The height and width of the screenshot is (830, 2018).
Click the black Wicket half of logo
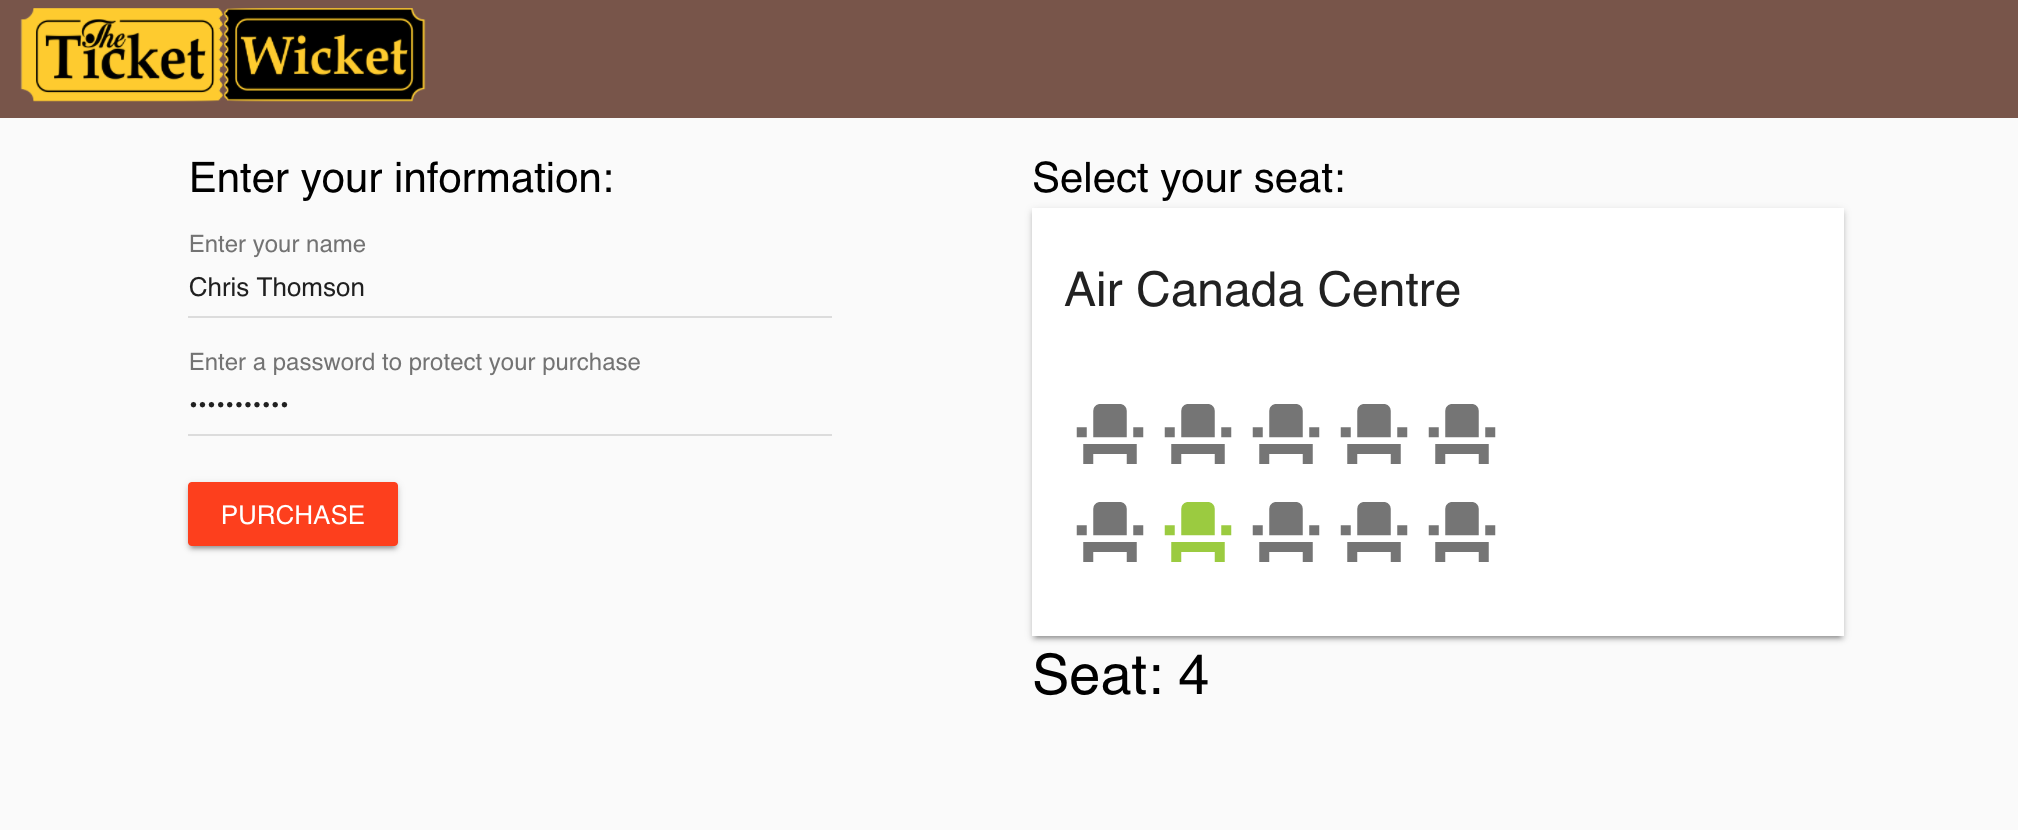324,56
